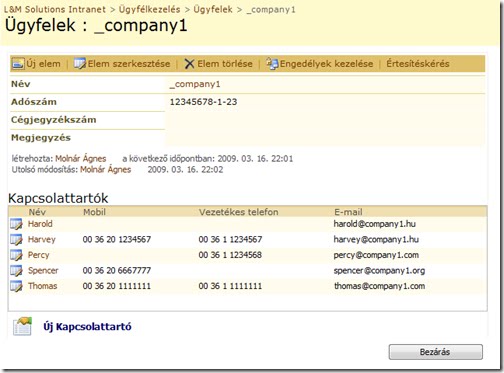Open the Ügyfelek breadcrumb link
This screenshot has width=504, height=373.
(x=213, y=9)
